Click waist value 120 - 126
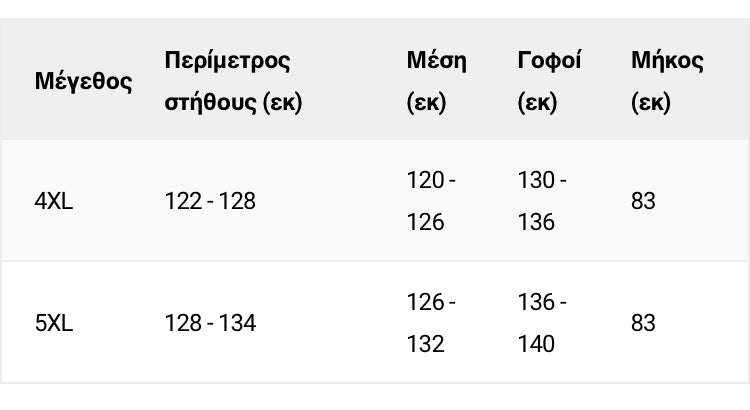 [x=431, y=201]
